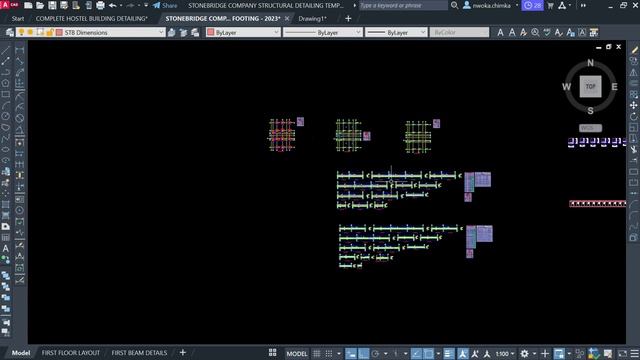This screenshot has height=360, width=640.
Task: Click Make Object's Layer Current icon
Action: click(x=172, y=32)
